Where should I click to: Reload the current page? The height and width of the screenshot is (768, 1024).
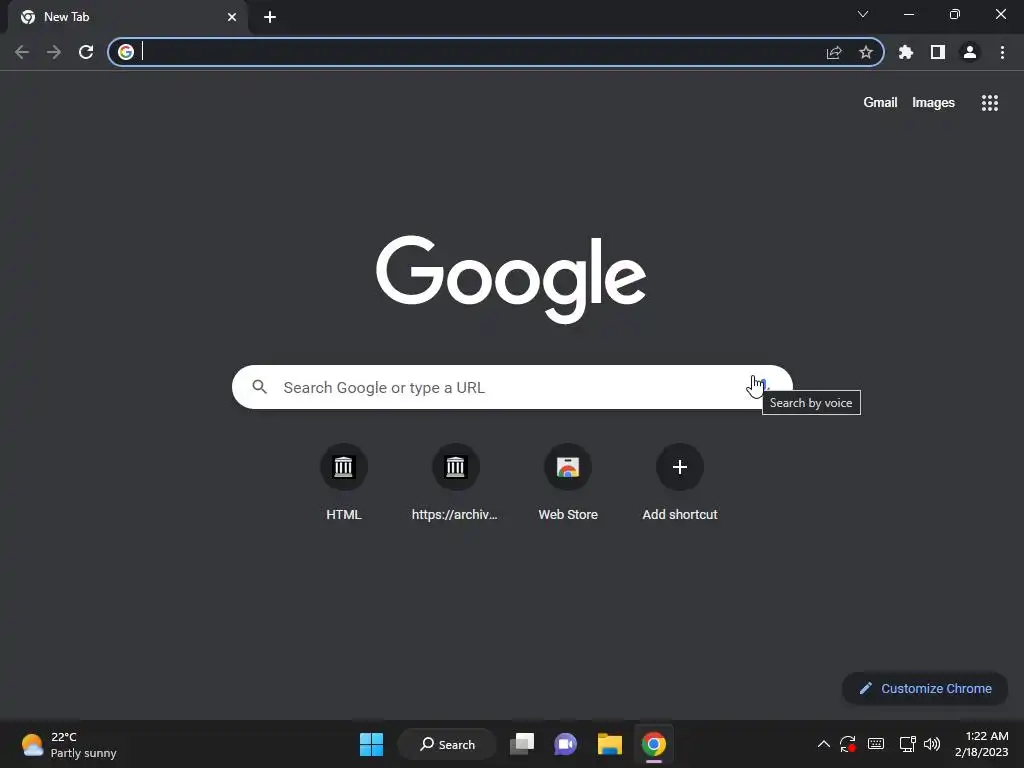tap(86, 52)
